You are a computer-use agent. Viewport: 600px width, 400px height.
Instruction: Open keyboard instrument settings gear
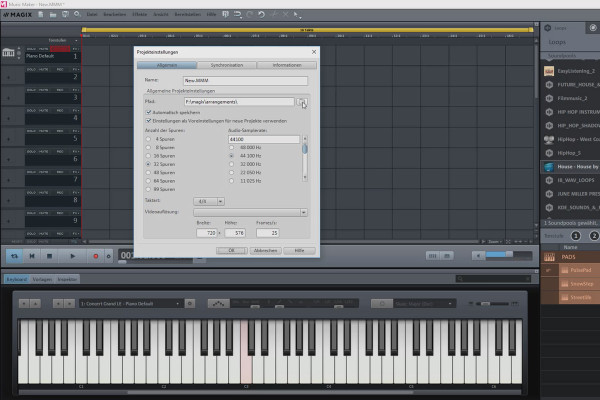(190, 304)
